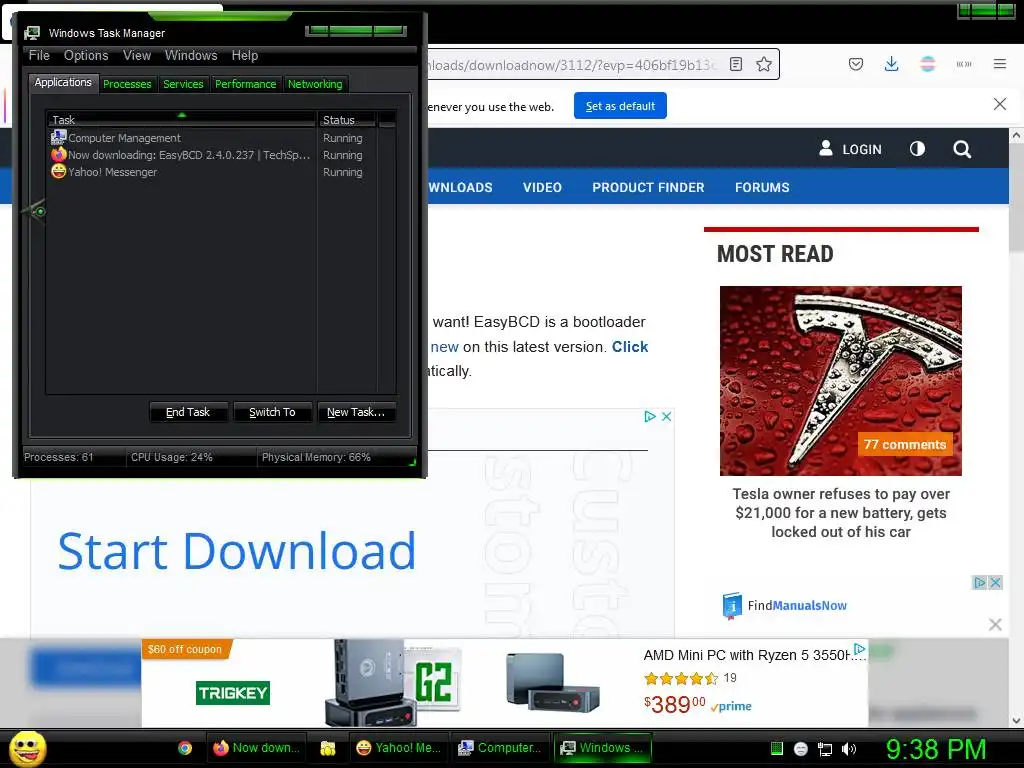Click the Switch To button
This screenshot has height=768, width=1024.
tap(272, 412)
